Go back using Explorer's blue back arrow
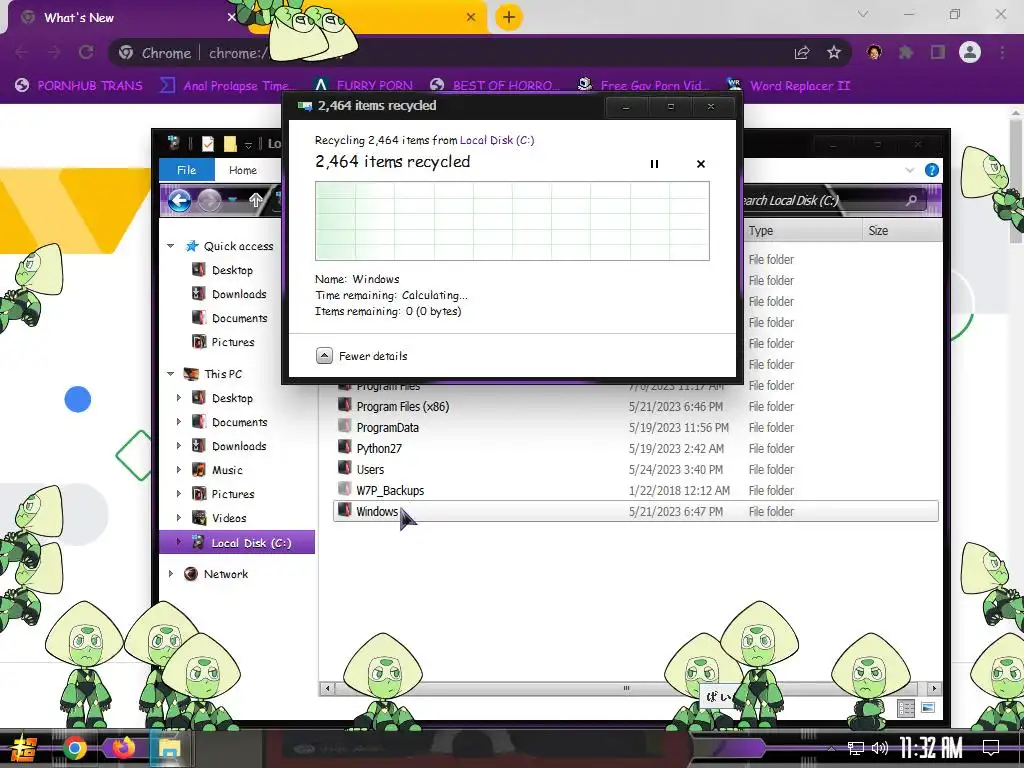Viewport: 1024px width, 768px height. pyautogui.click(x=180, y=200)
